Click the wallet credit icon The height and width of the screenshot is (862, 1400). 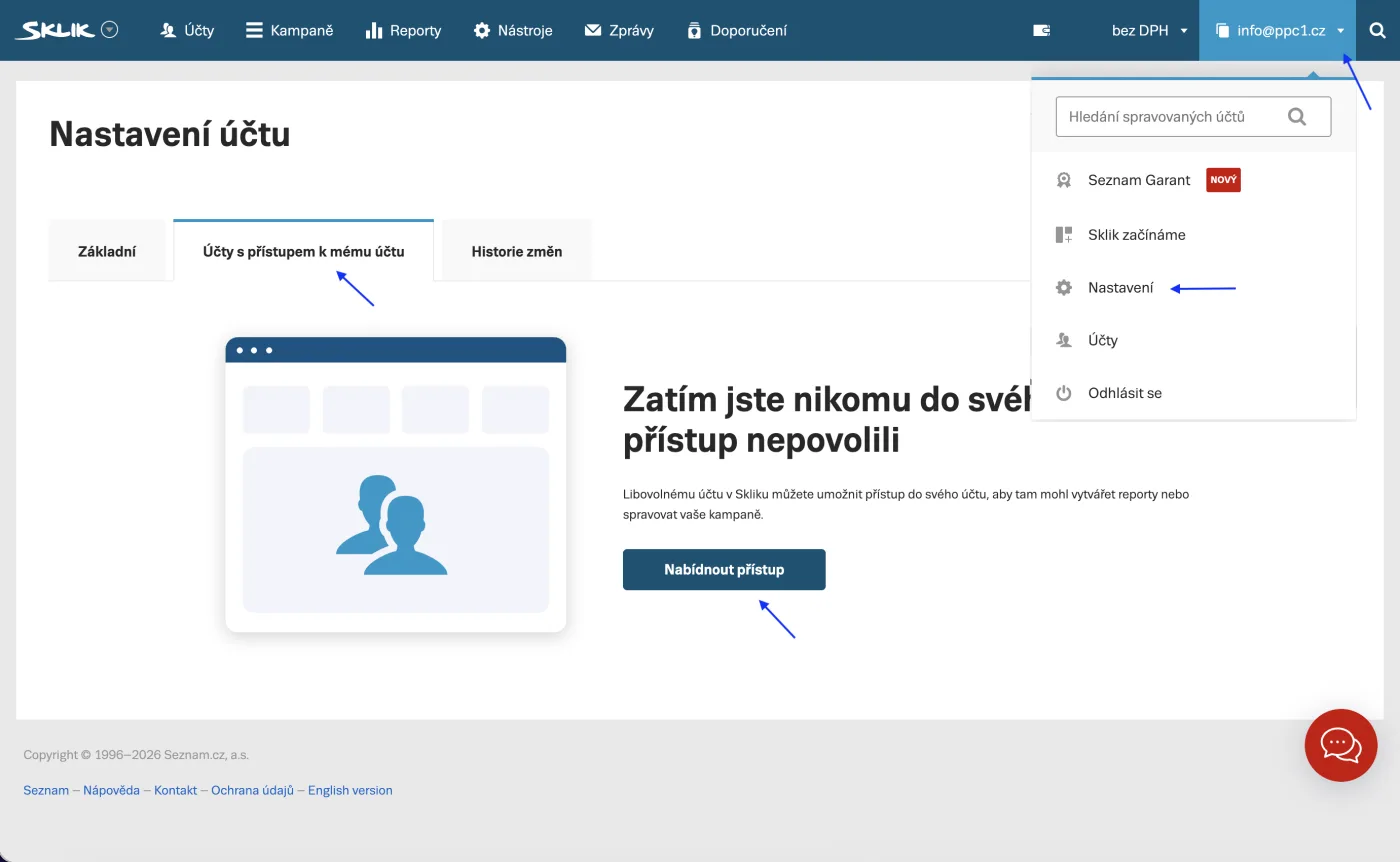tap(1042, 30)
